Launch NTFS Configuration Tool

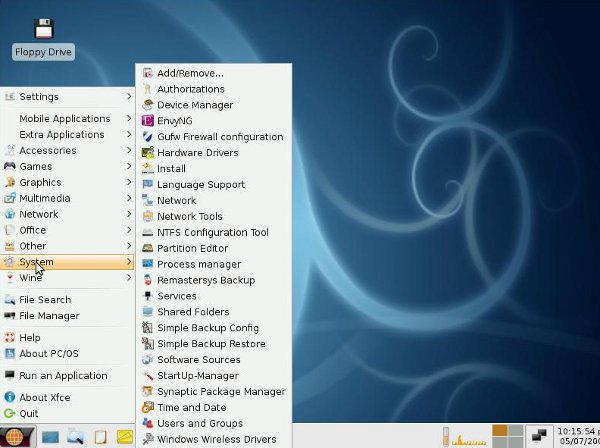click(214, 232)
